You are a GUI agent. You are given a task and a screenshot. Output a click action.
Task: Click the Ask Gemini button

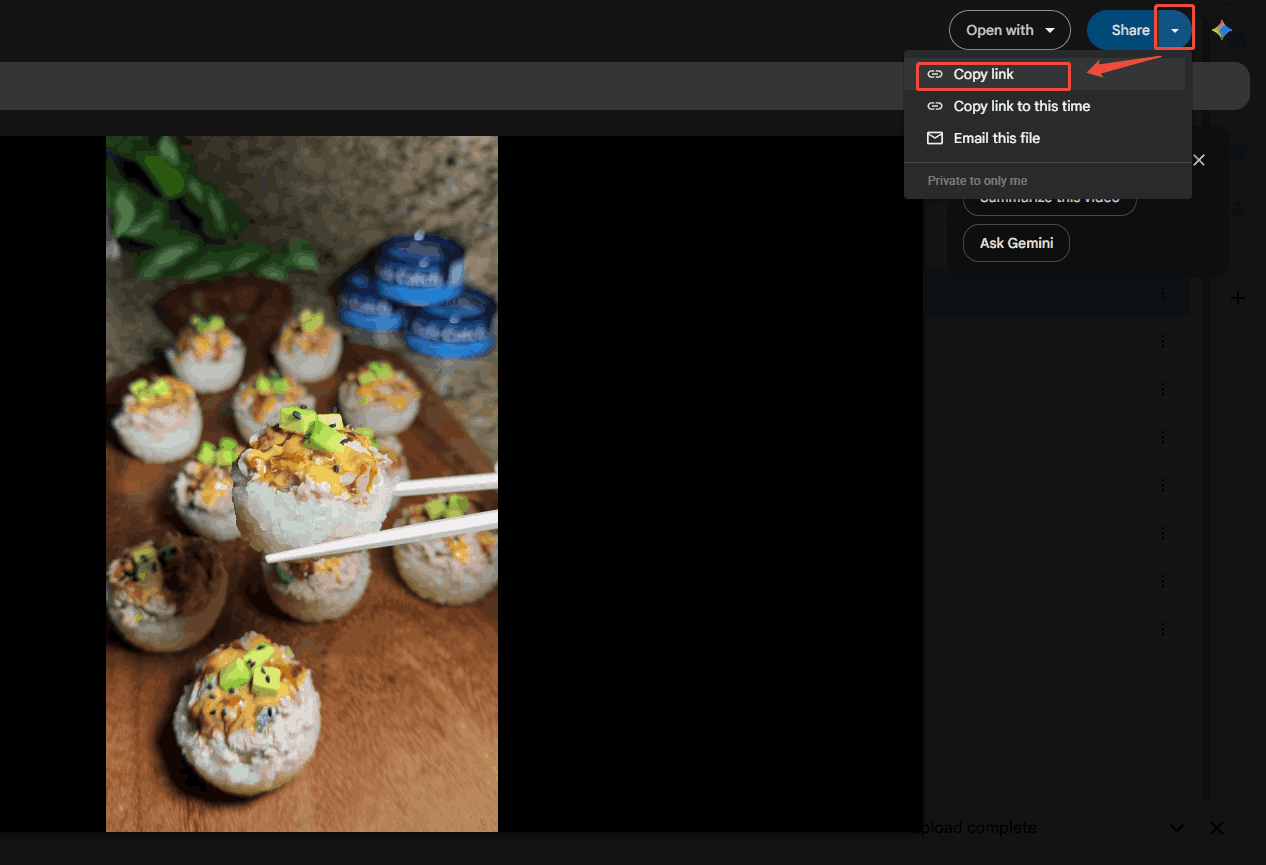1016,243
